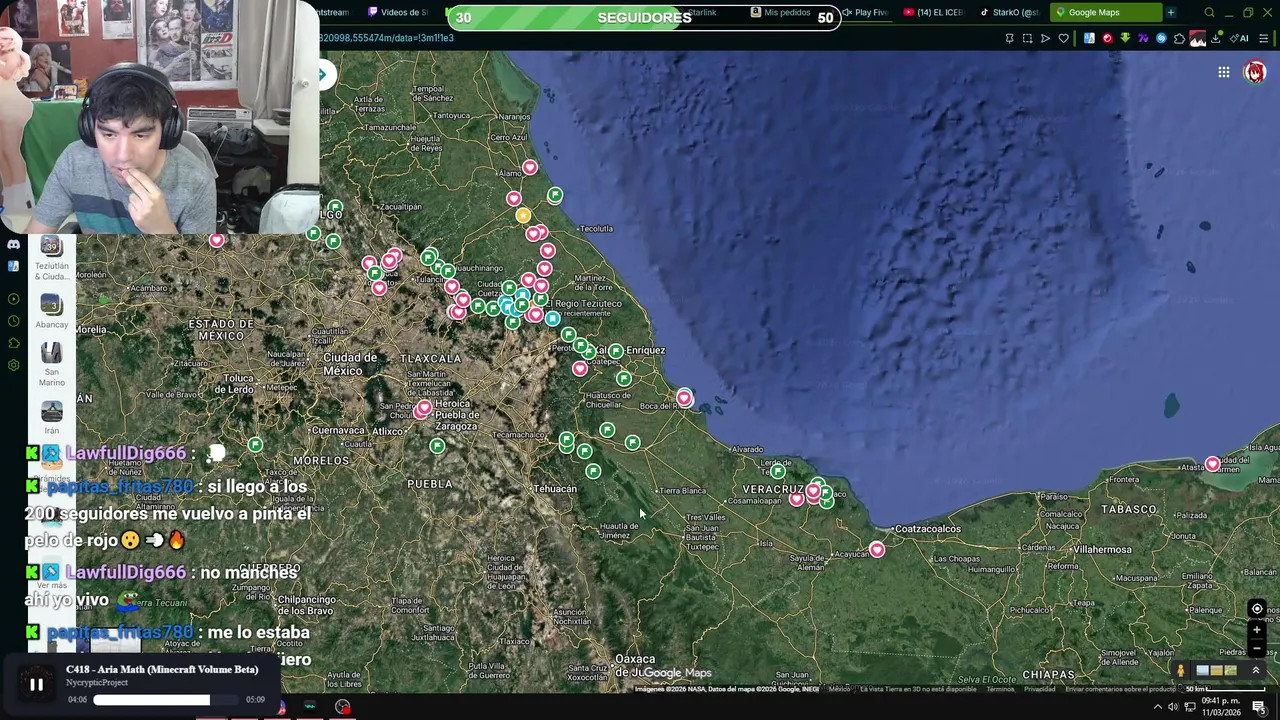
Task: Open the taskbar clock and date
Action: (x=1222, y=707)
